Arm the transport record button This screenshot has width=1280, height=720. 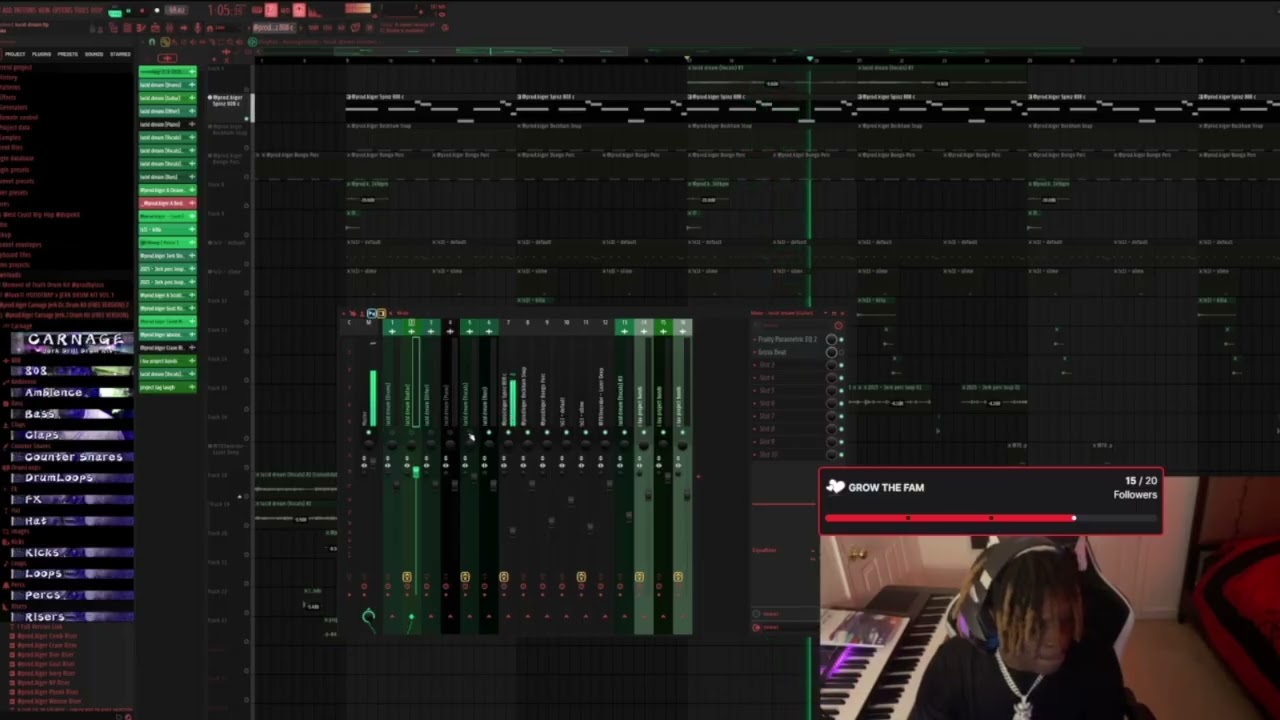[157, 10]
